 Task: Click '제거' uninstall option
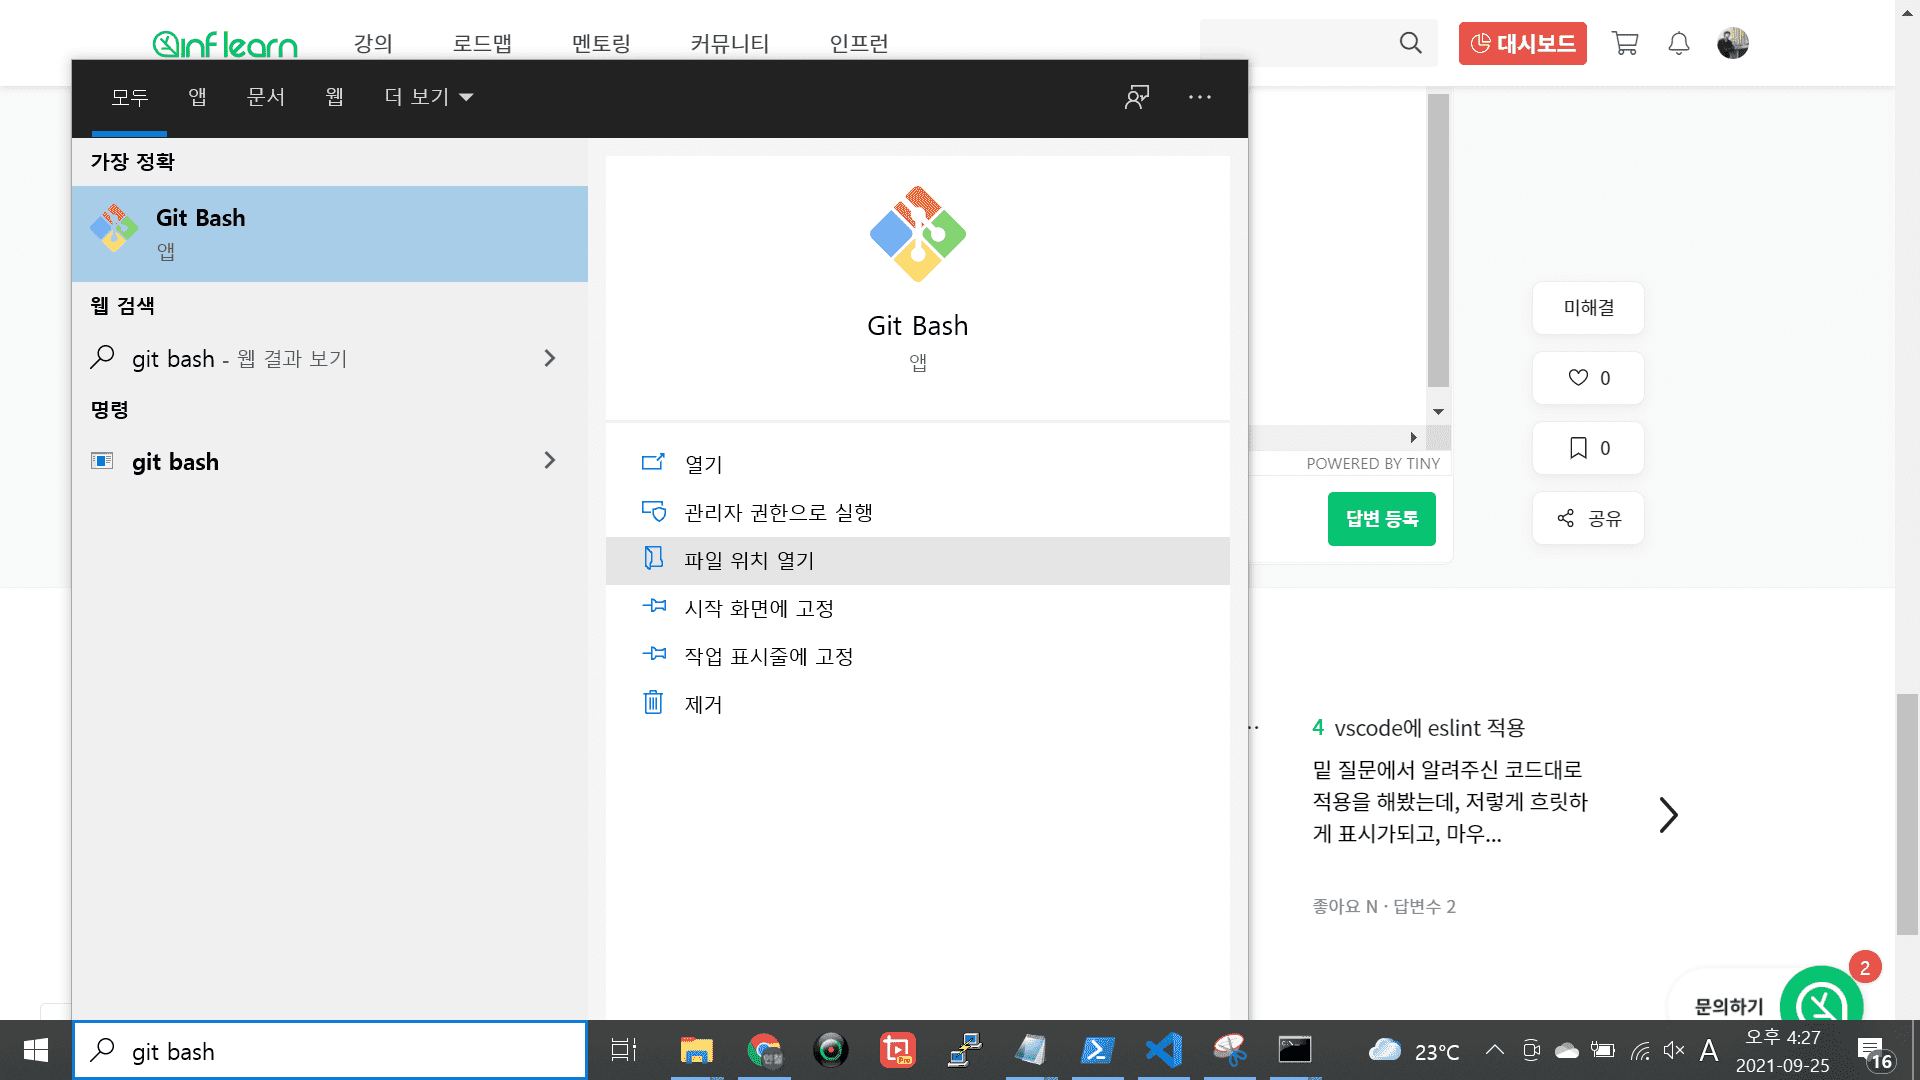click(917, 704)
